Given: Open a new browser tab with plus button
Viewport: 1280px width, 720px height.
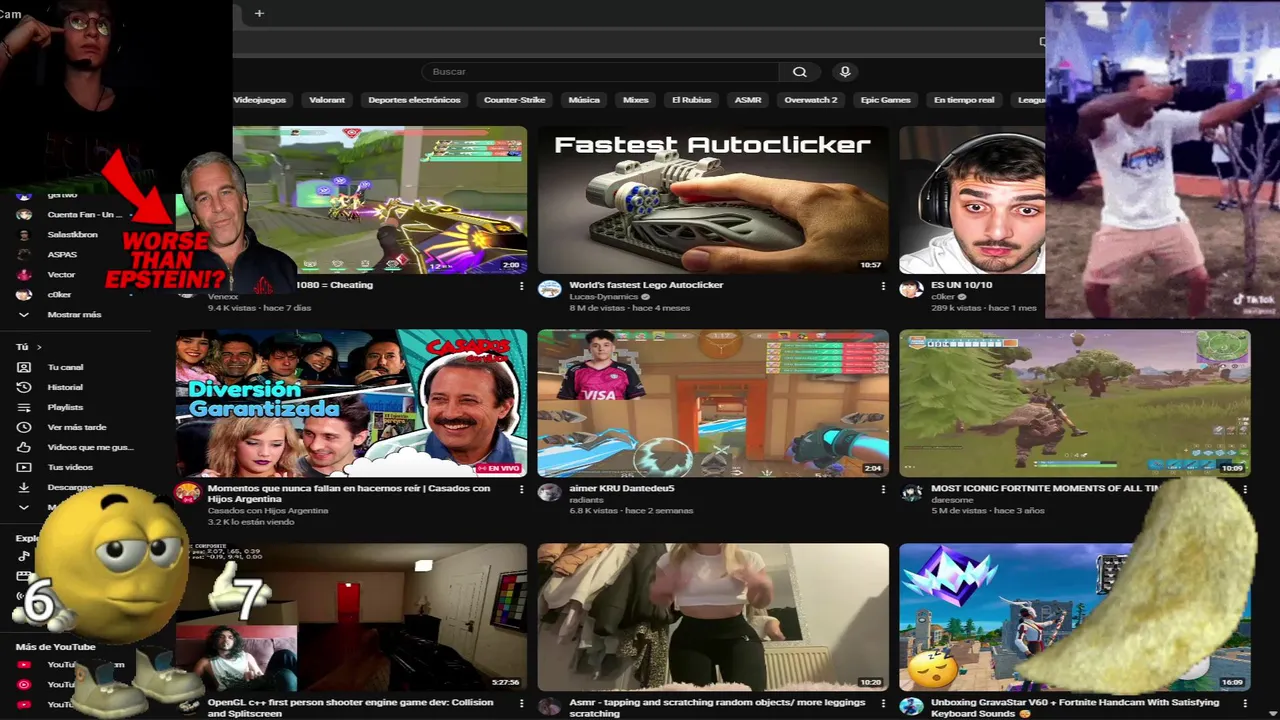Looking at the screenshot, I should click(259, 13).
